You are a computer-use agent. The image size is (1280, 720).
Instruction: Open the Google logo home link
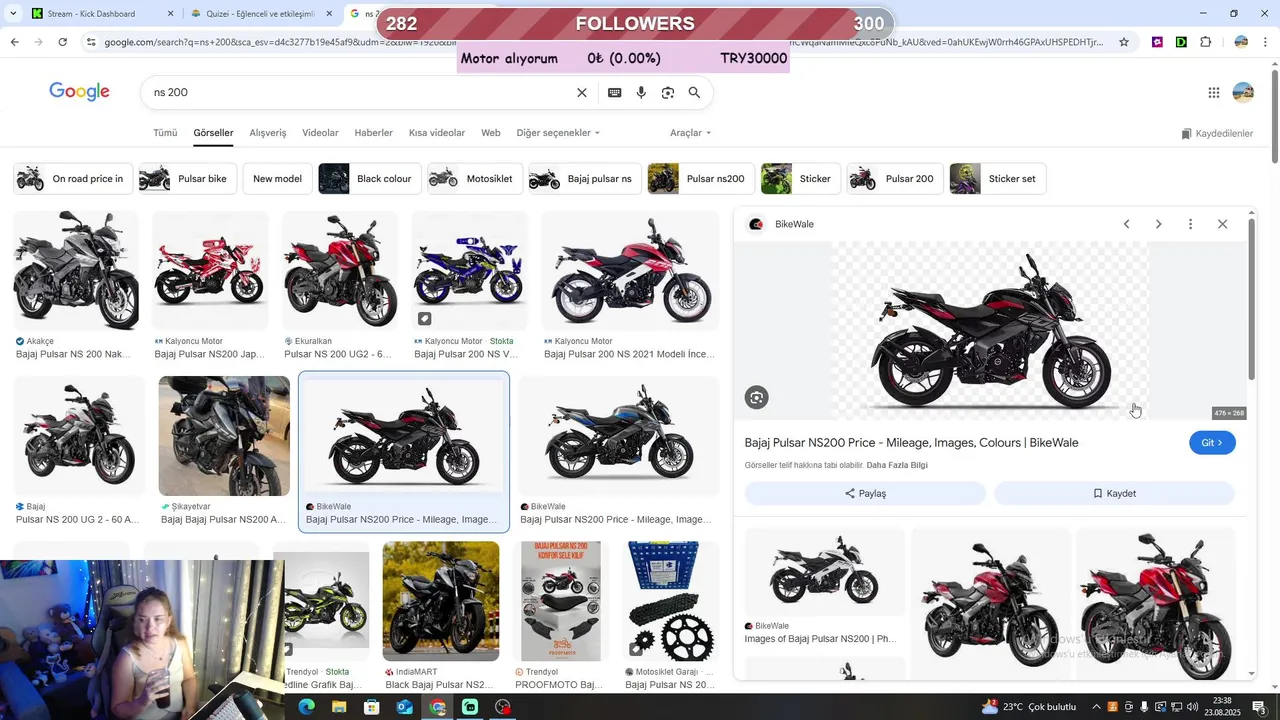(x=79, y=92)
